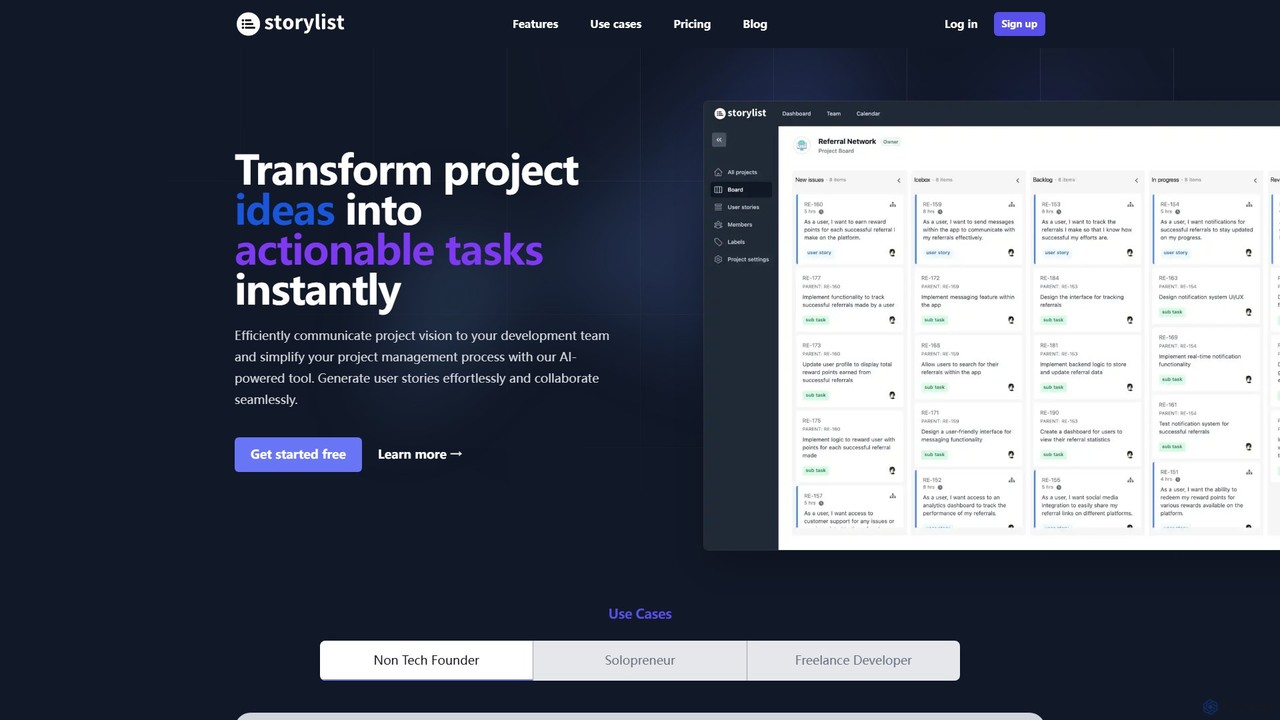Click the assignee avatar on card RE-161
The height and width of the screenshot is (720, 1280).
(x=1249, y=446)
